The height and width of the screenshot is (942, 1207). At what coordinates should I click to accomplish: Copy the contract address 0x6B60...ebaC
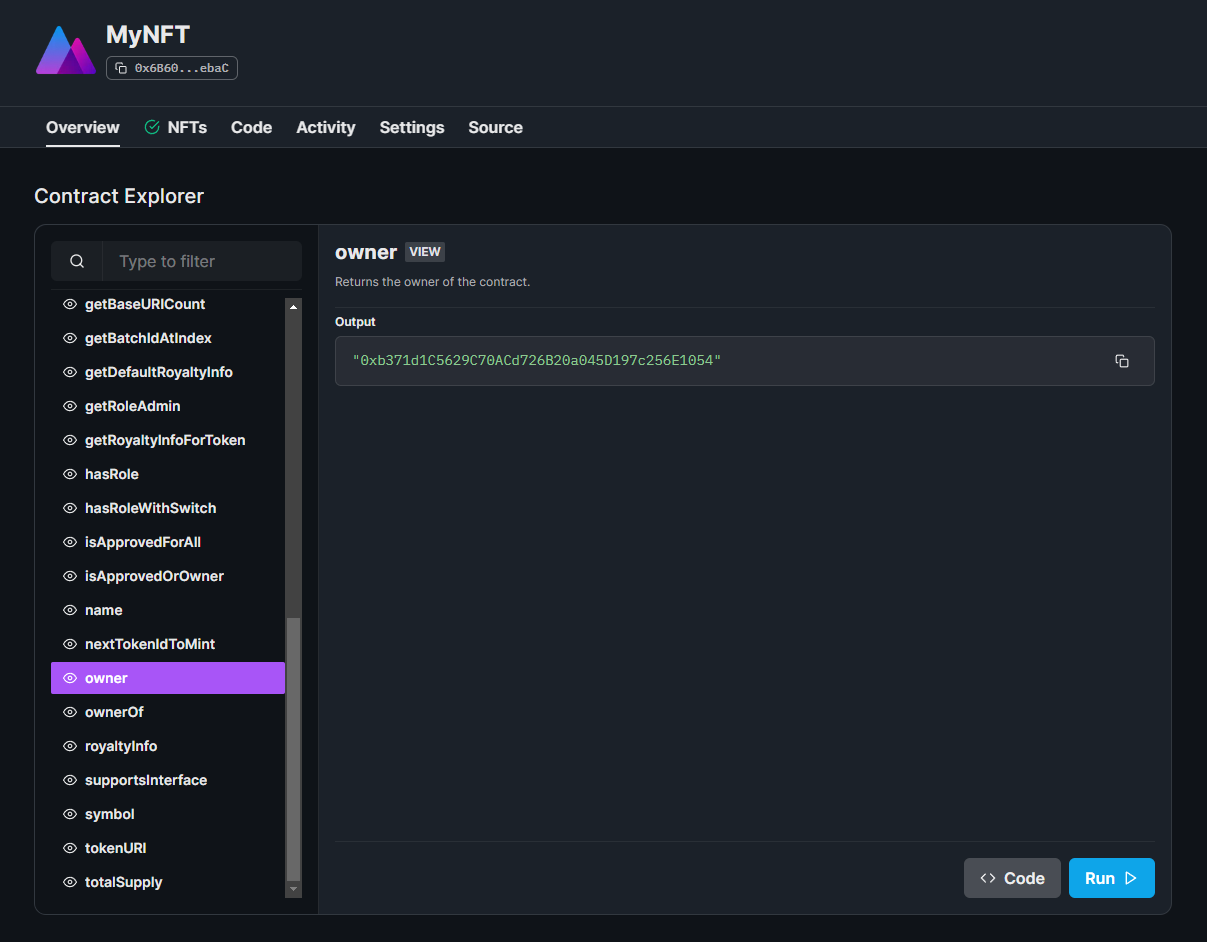(172, 68)
